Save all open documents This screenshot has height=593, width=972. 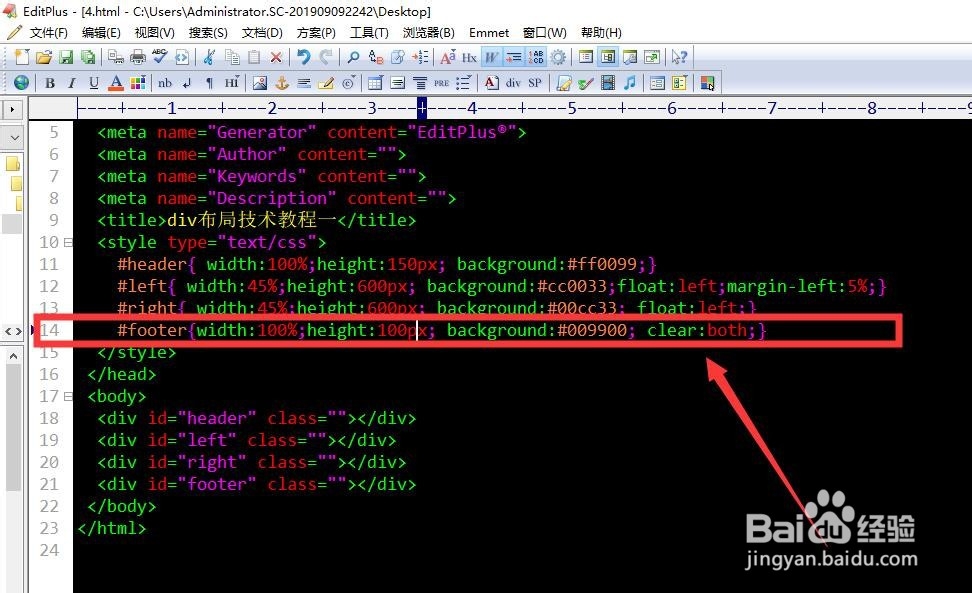pos(88,58)
